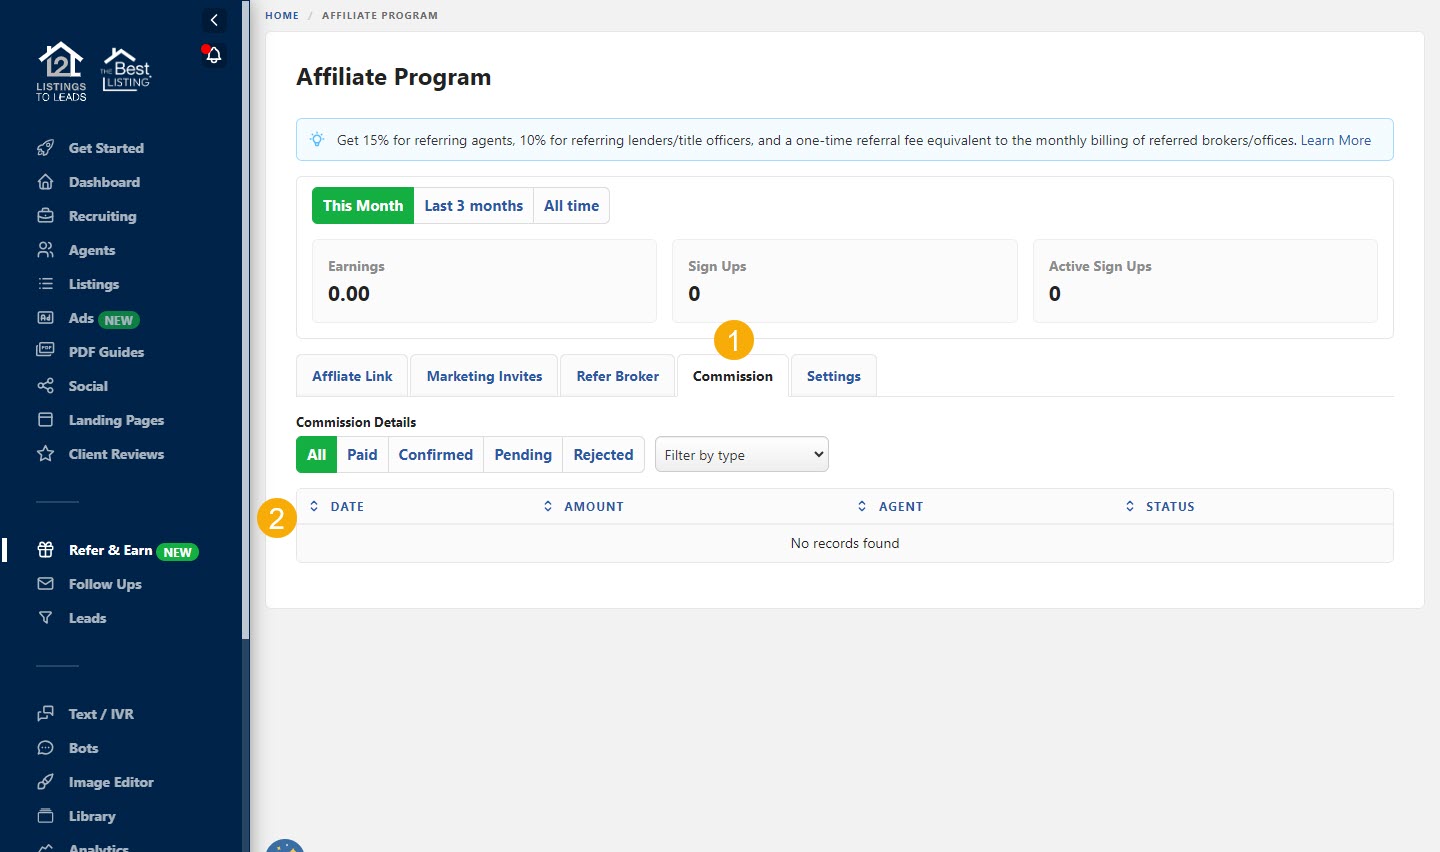This screenshot has width=1440, height=852.
Task: Open the Settings tab
Action: pyautogui.click(x=833, y=377)
